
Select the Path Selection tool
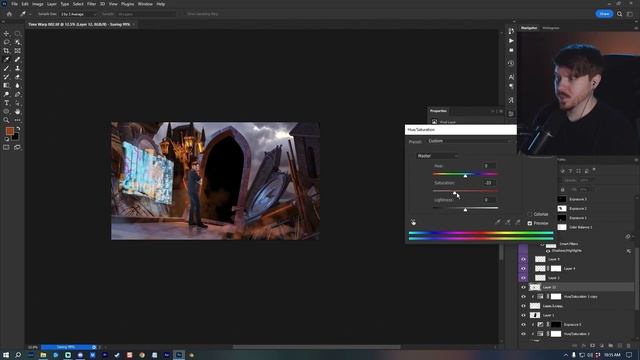click(18, 103)
